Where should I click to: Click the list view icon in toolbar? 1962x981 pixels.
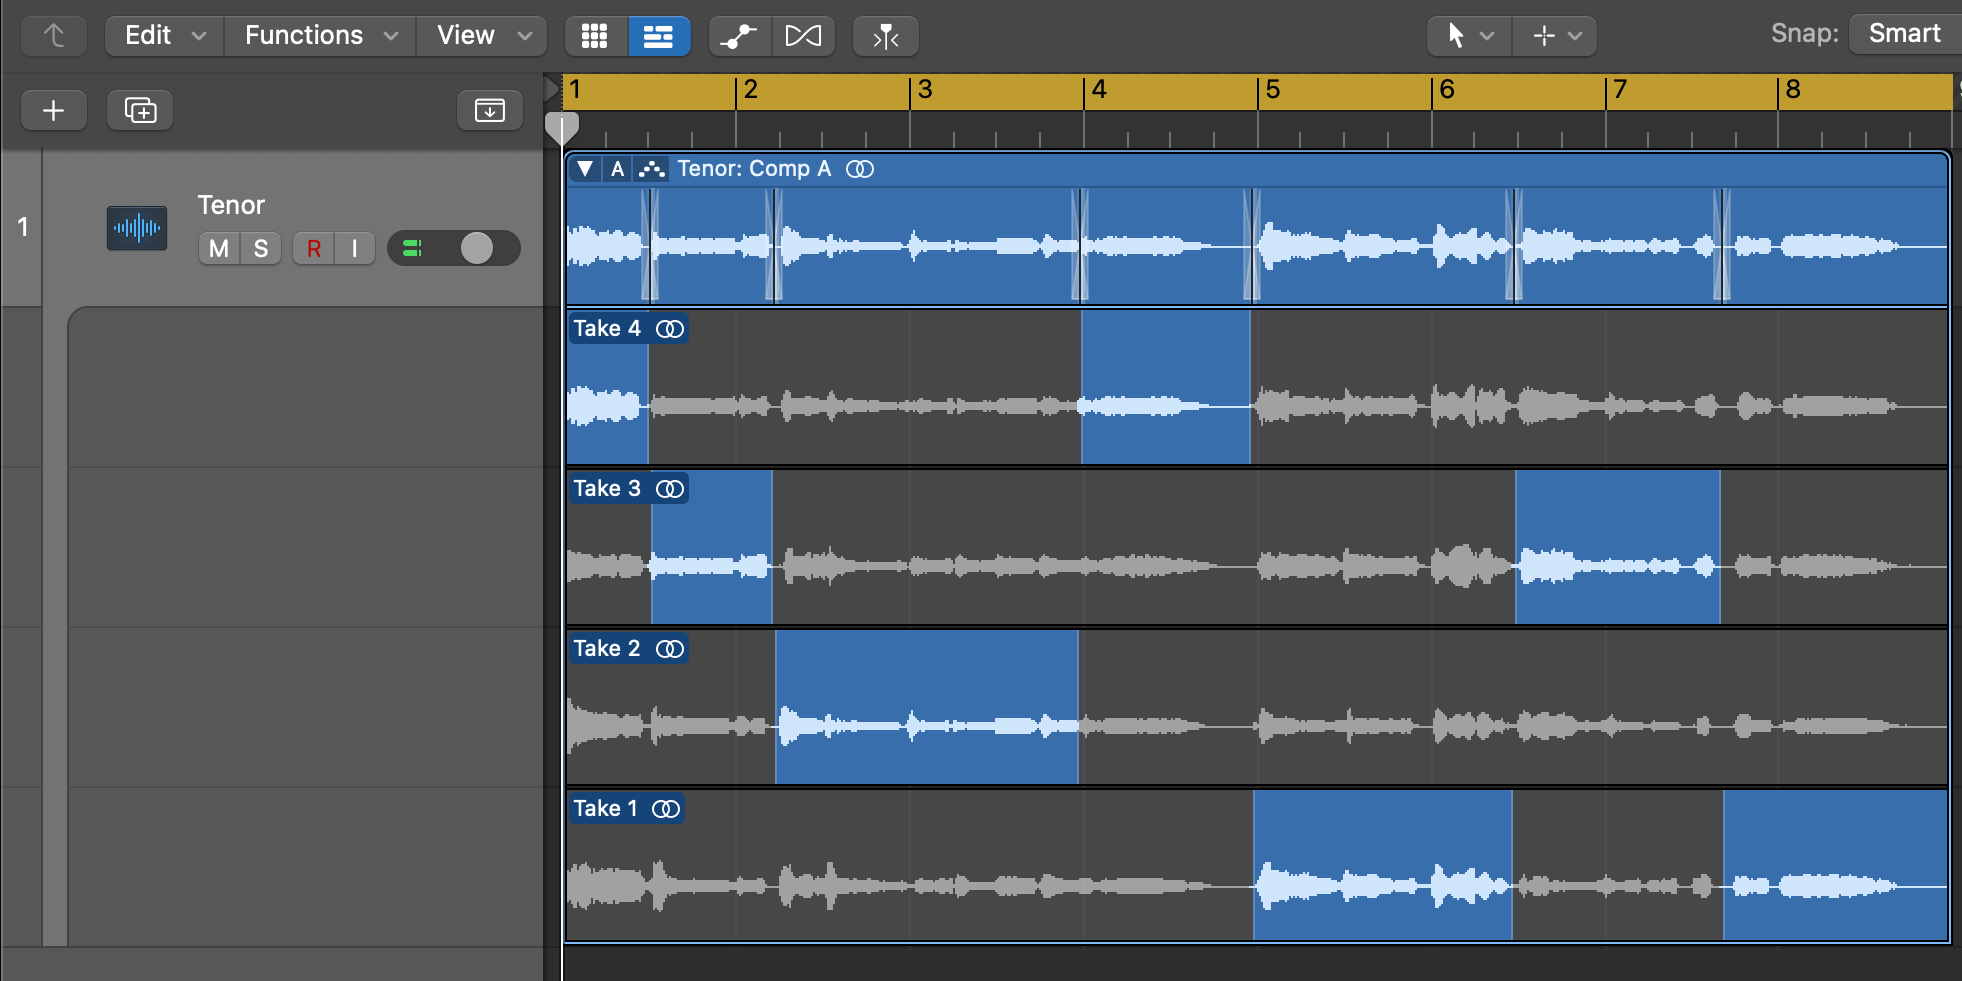pyautogui.click(x=658, y=36)
